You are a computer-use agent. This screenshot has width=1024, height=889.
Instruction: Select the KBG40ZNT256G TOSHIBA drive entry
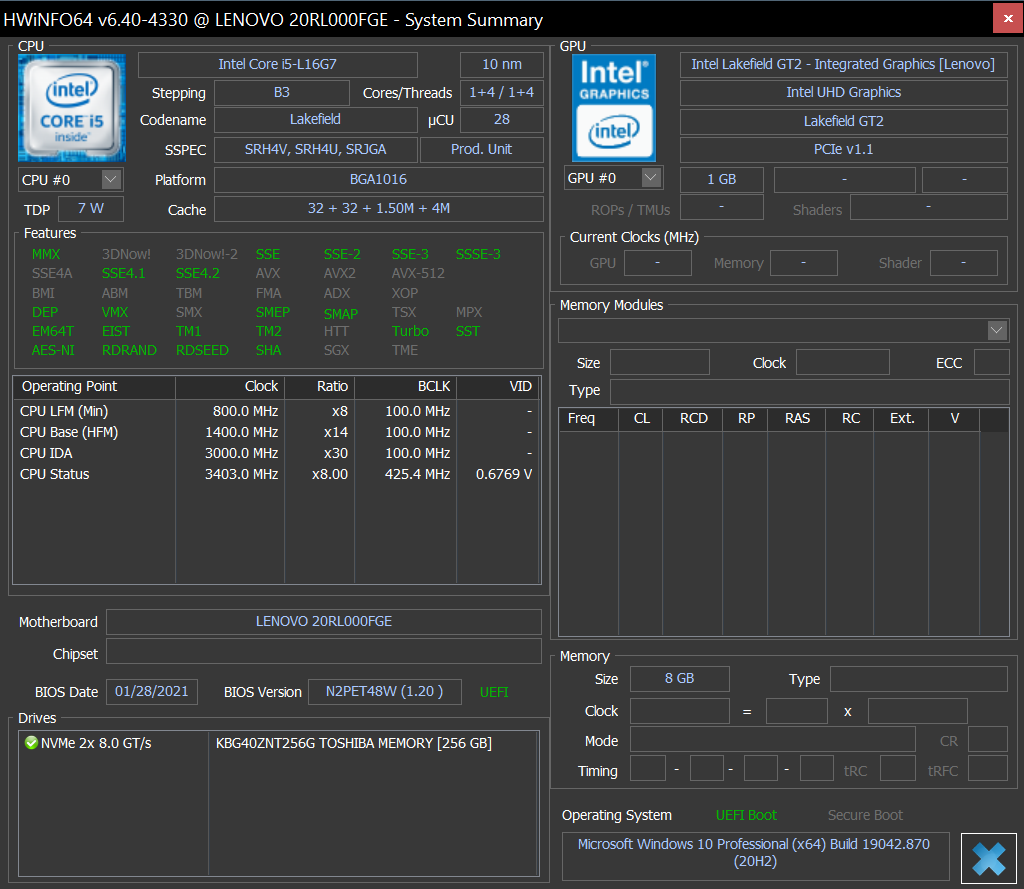354,743
